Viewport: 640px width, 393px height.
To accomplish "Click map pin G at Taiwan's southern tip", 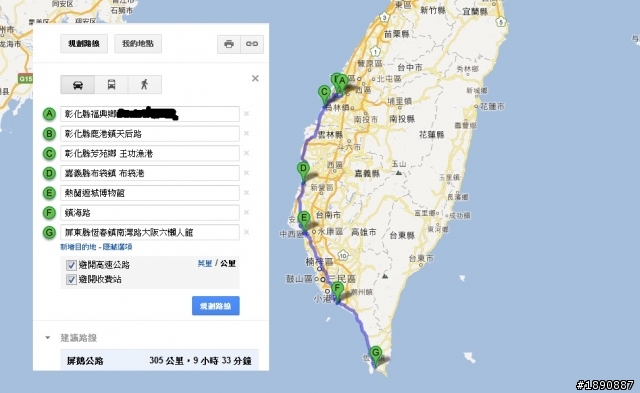I will point(376,355).
